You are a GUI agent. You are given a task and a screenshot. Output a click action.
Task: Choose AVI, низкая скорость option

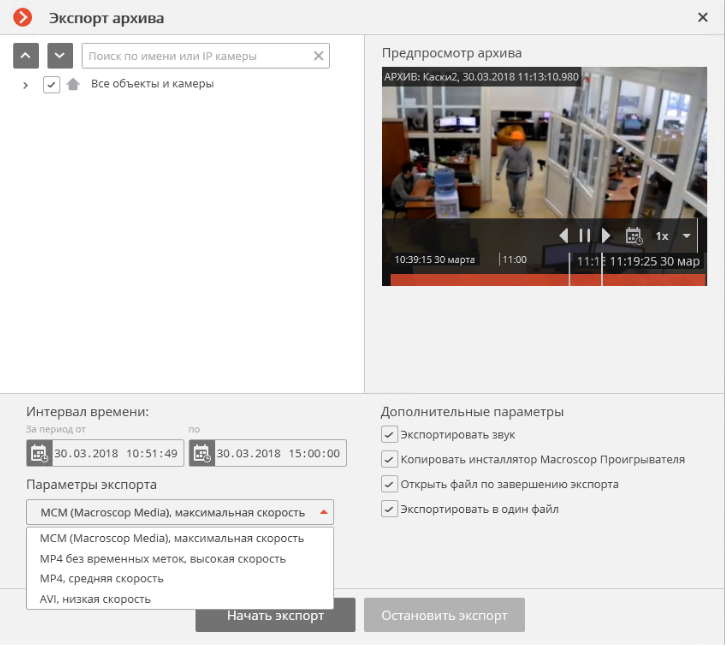pos(95,599)
